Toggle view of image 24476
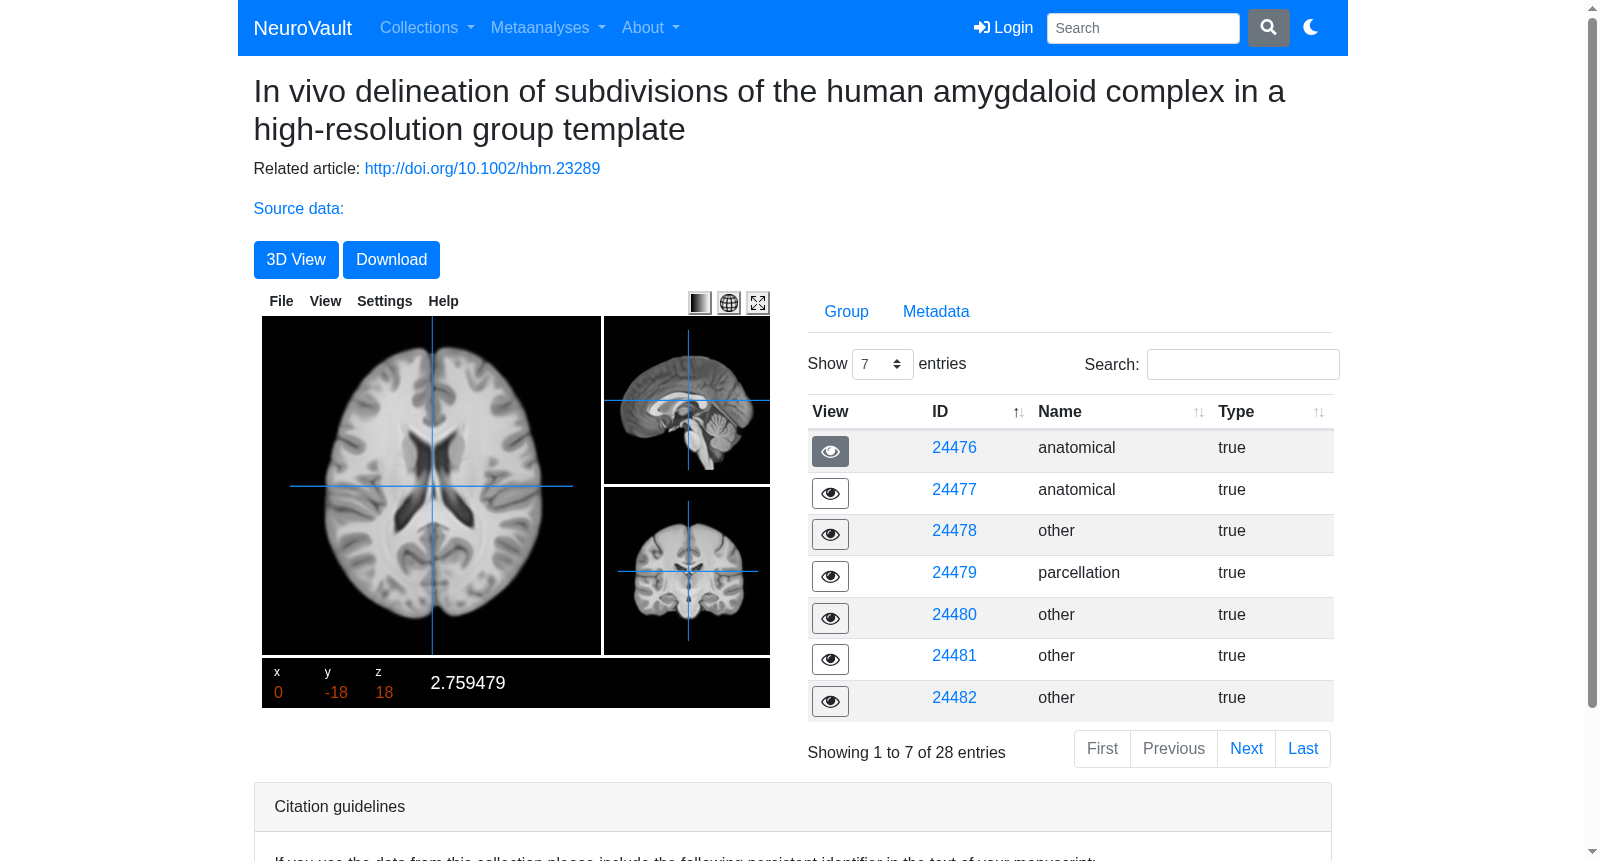Viewport: 1600px width, 861px height. point(830,452)
